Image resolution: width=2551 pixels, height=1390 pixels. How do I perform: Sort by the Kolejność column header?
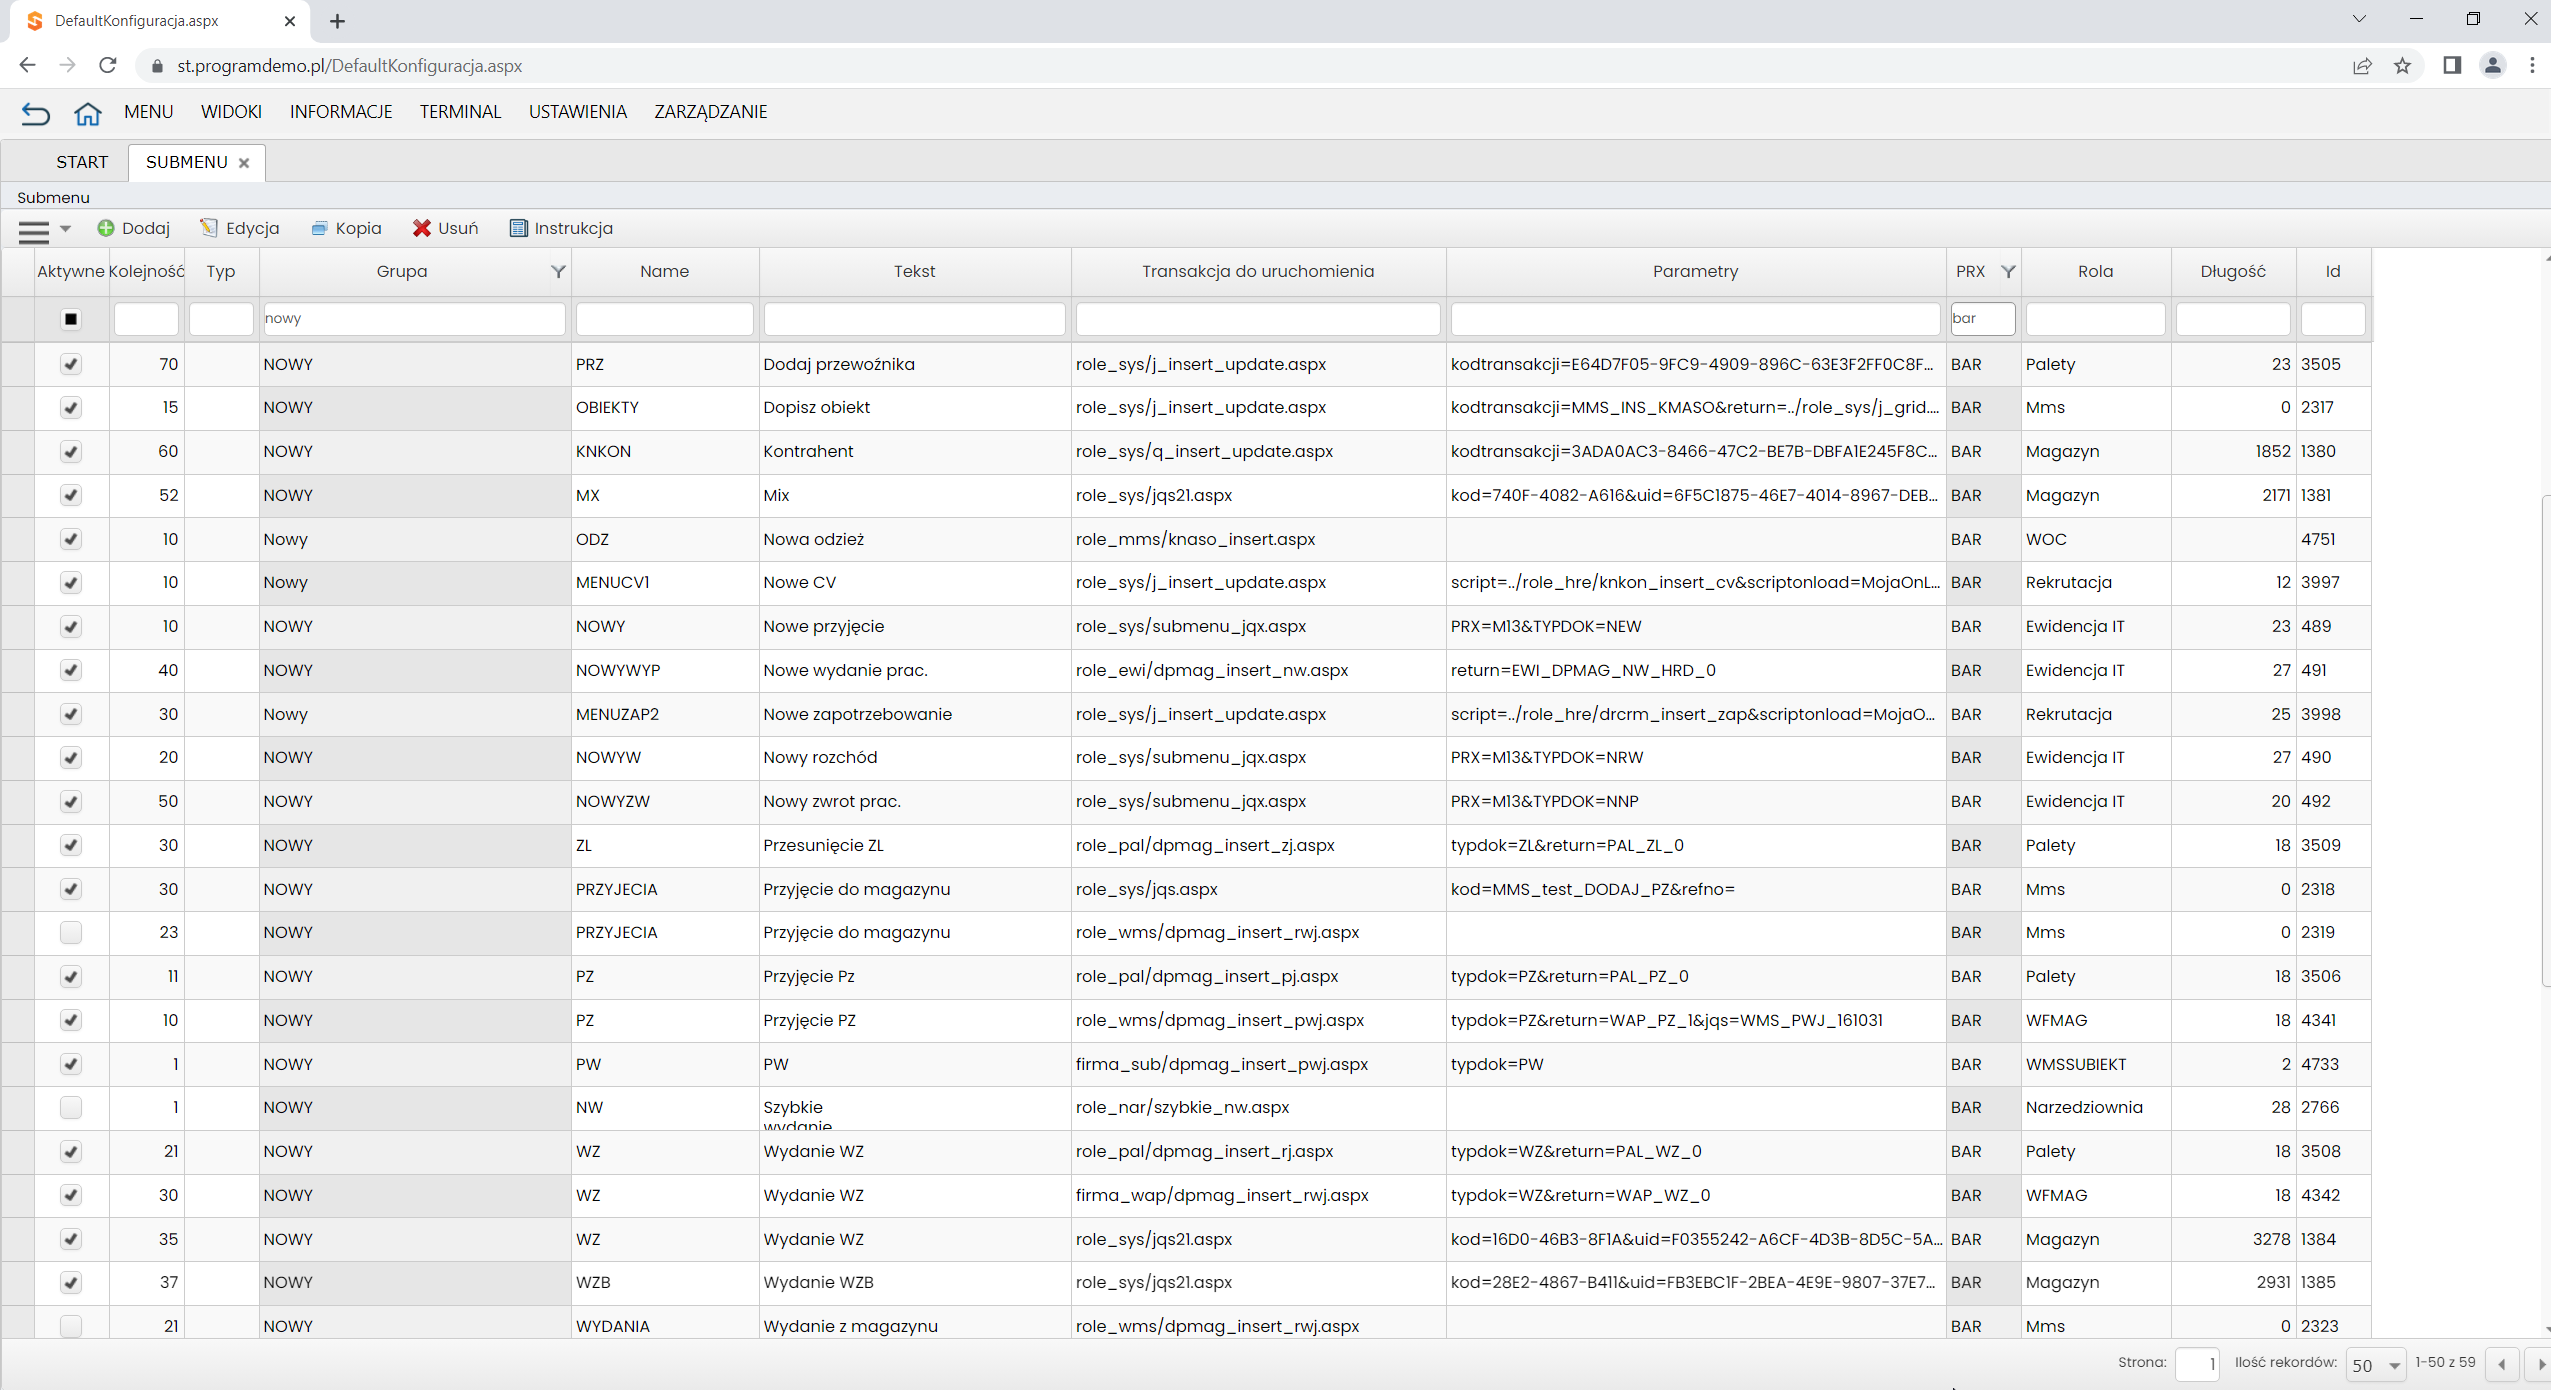click(146, 271)
